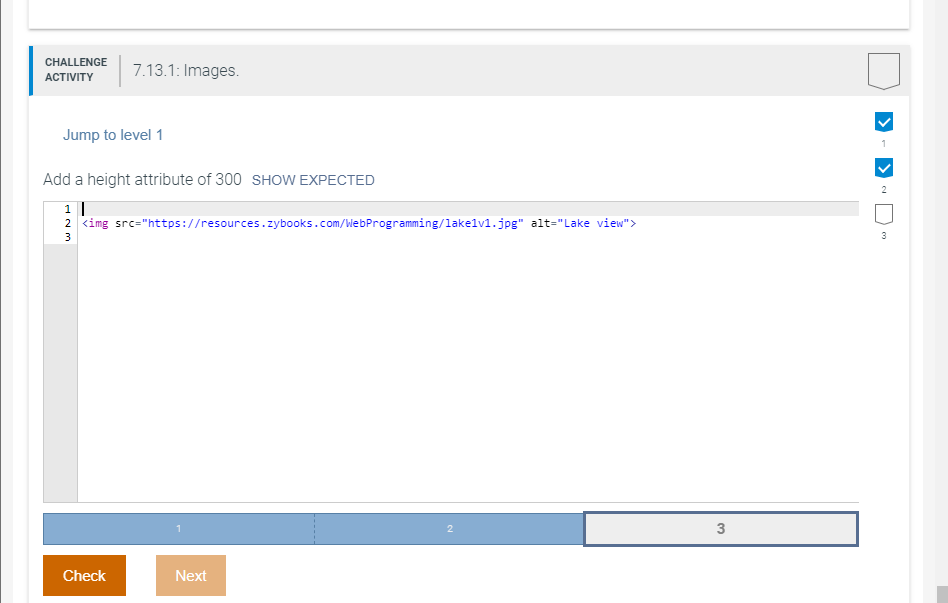The height and width of the screenshot is (603, 948).
Task: Click the empty level 3 shield indicator
Action: (x=883, y=214)
